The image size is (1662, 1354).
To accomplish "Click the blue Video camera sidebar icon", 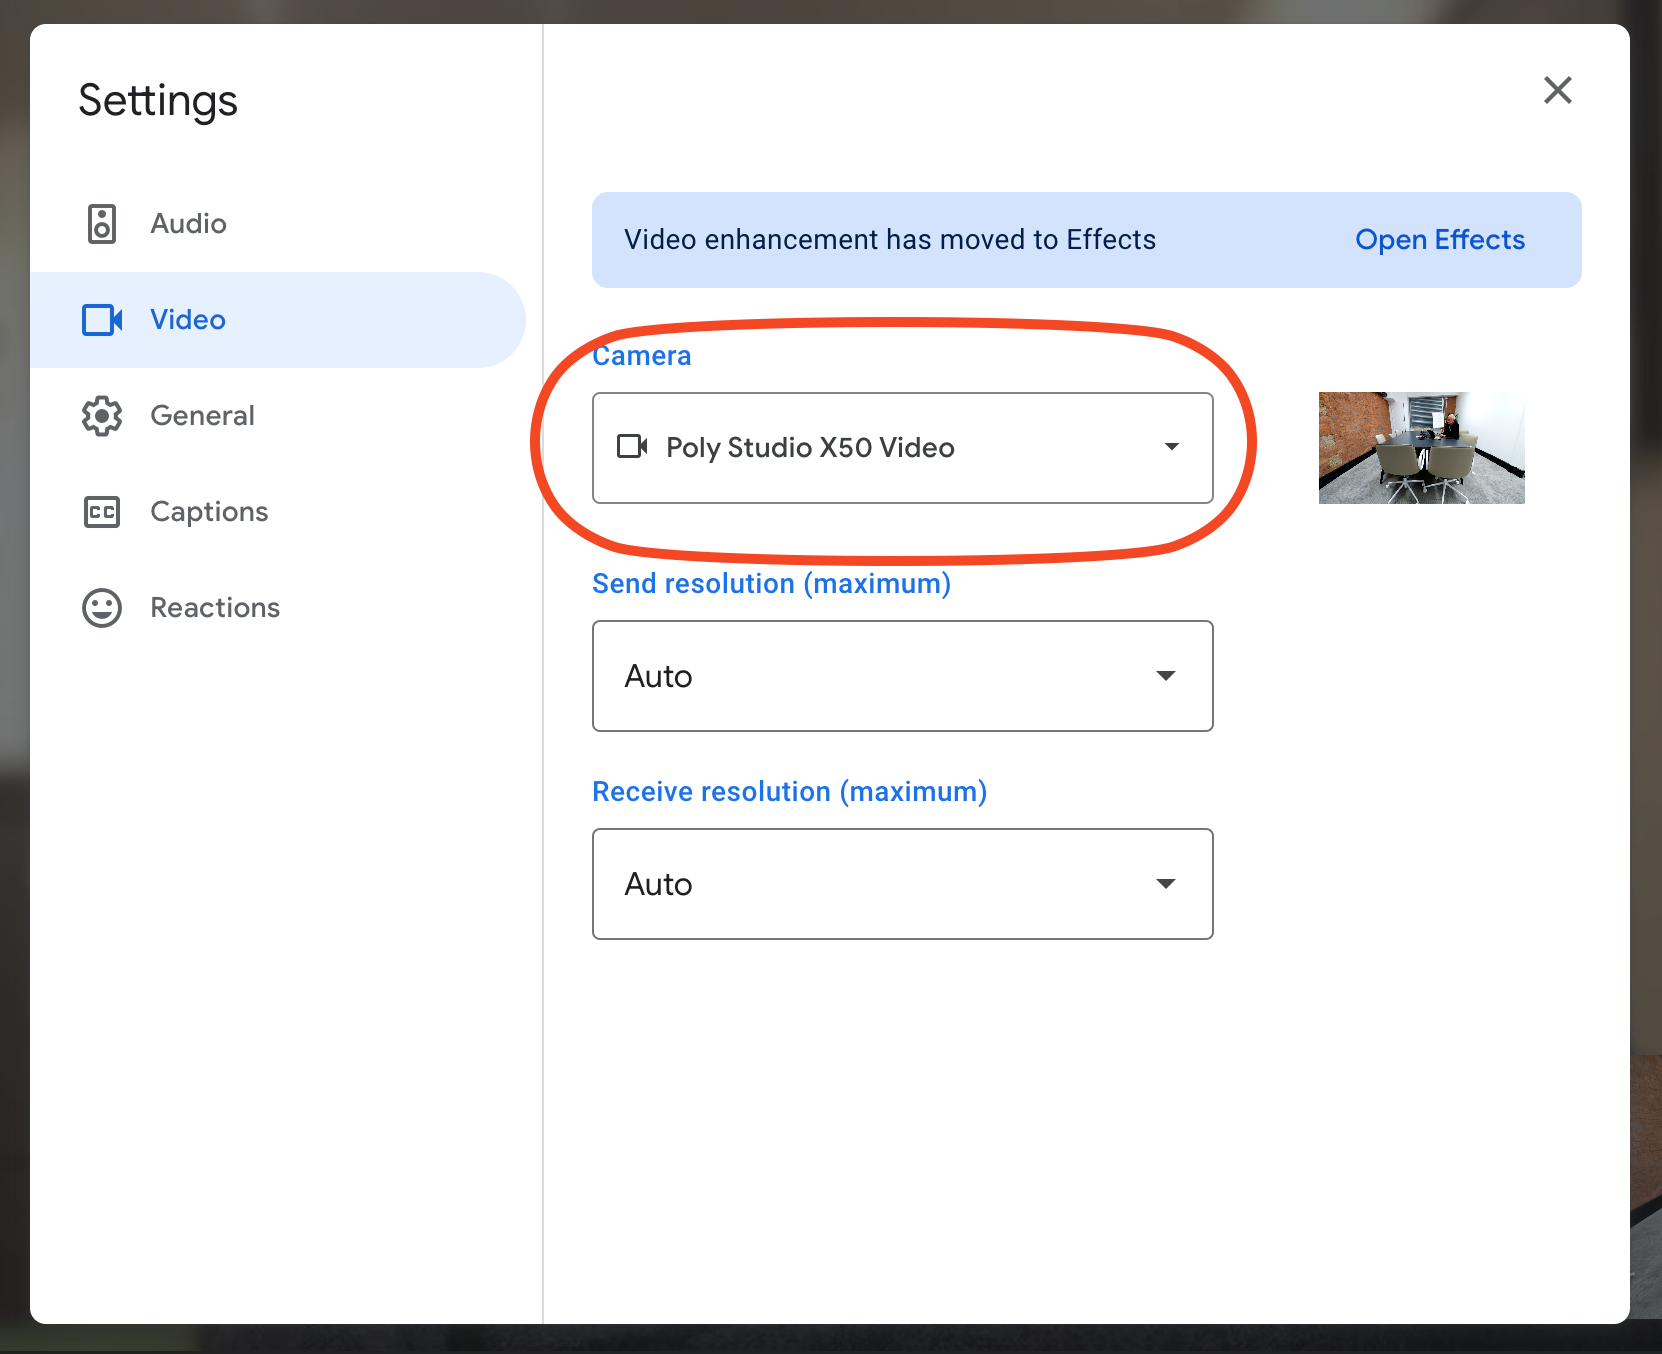I will [101, 320].
